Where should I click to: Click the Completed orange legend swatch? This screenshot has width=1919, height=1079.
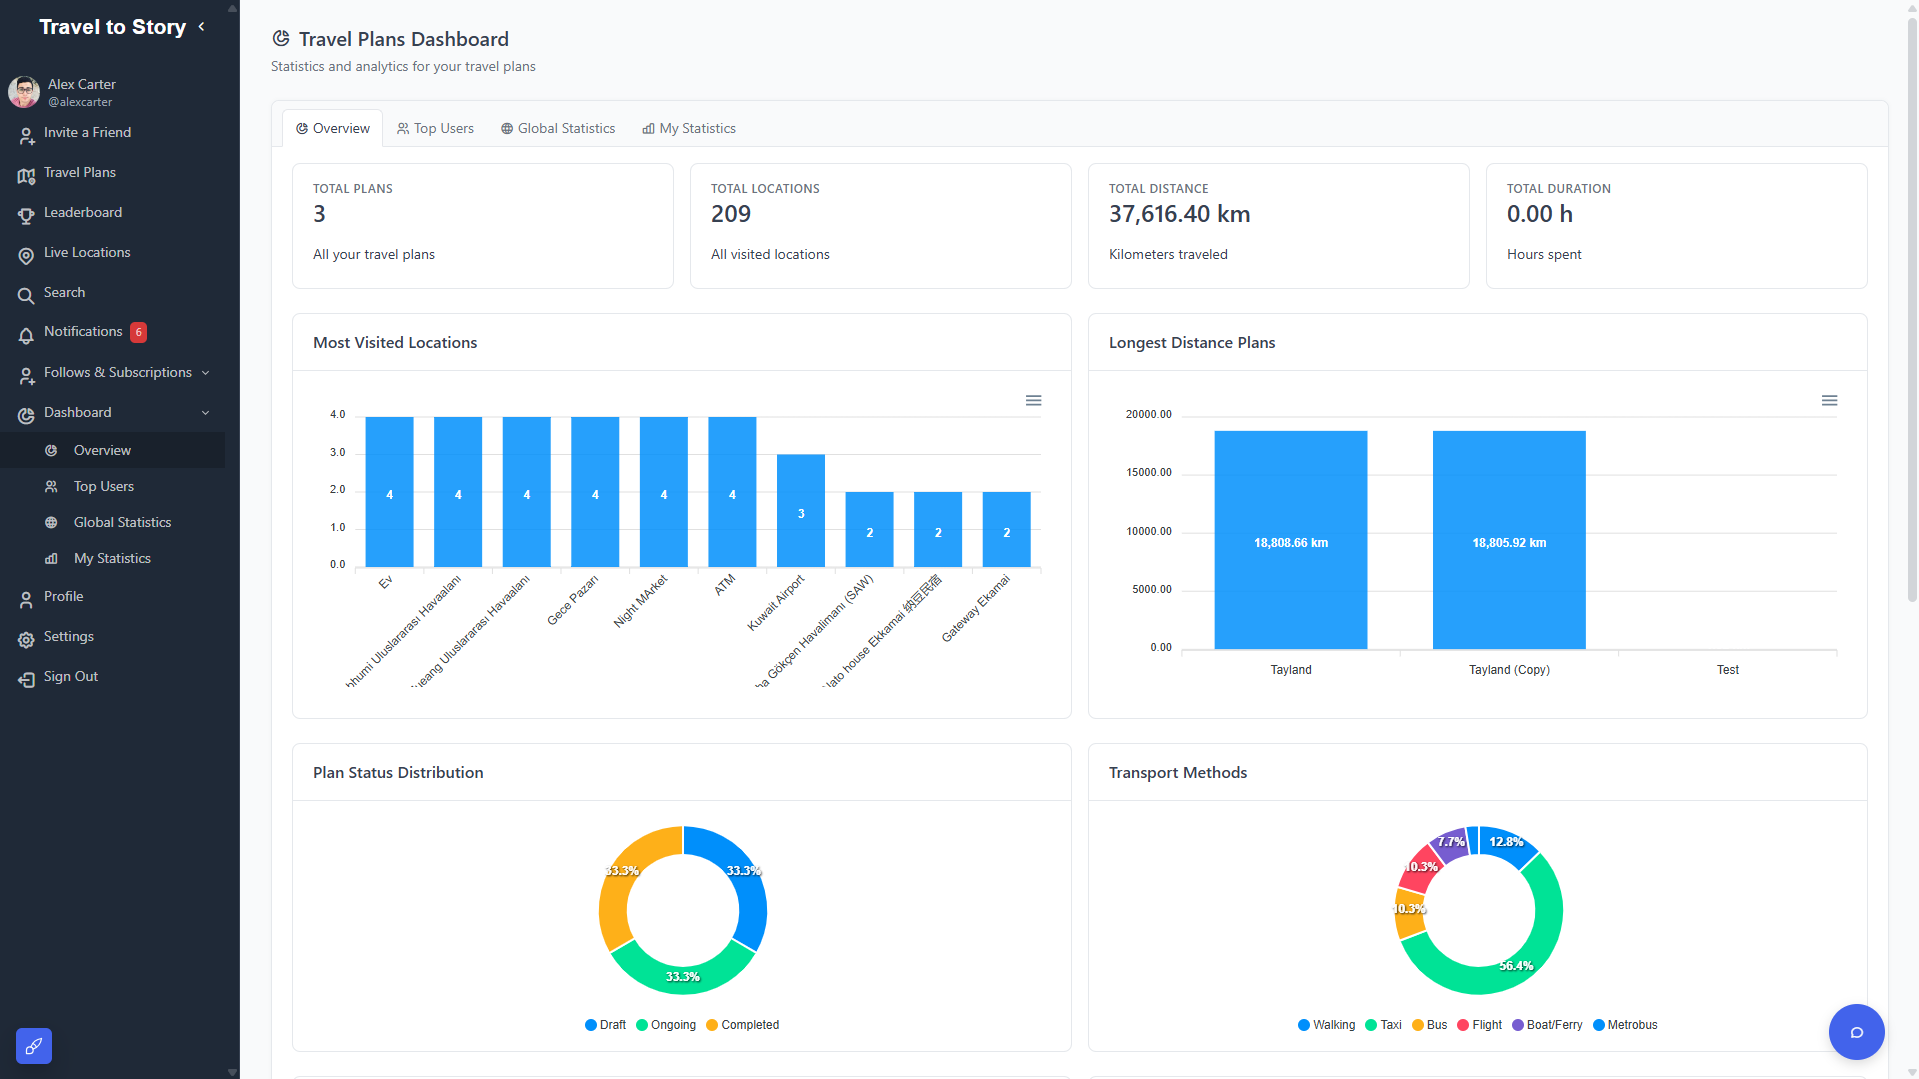coord(712,1025)
